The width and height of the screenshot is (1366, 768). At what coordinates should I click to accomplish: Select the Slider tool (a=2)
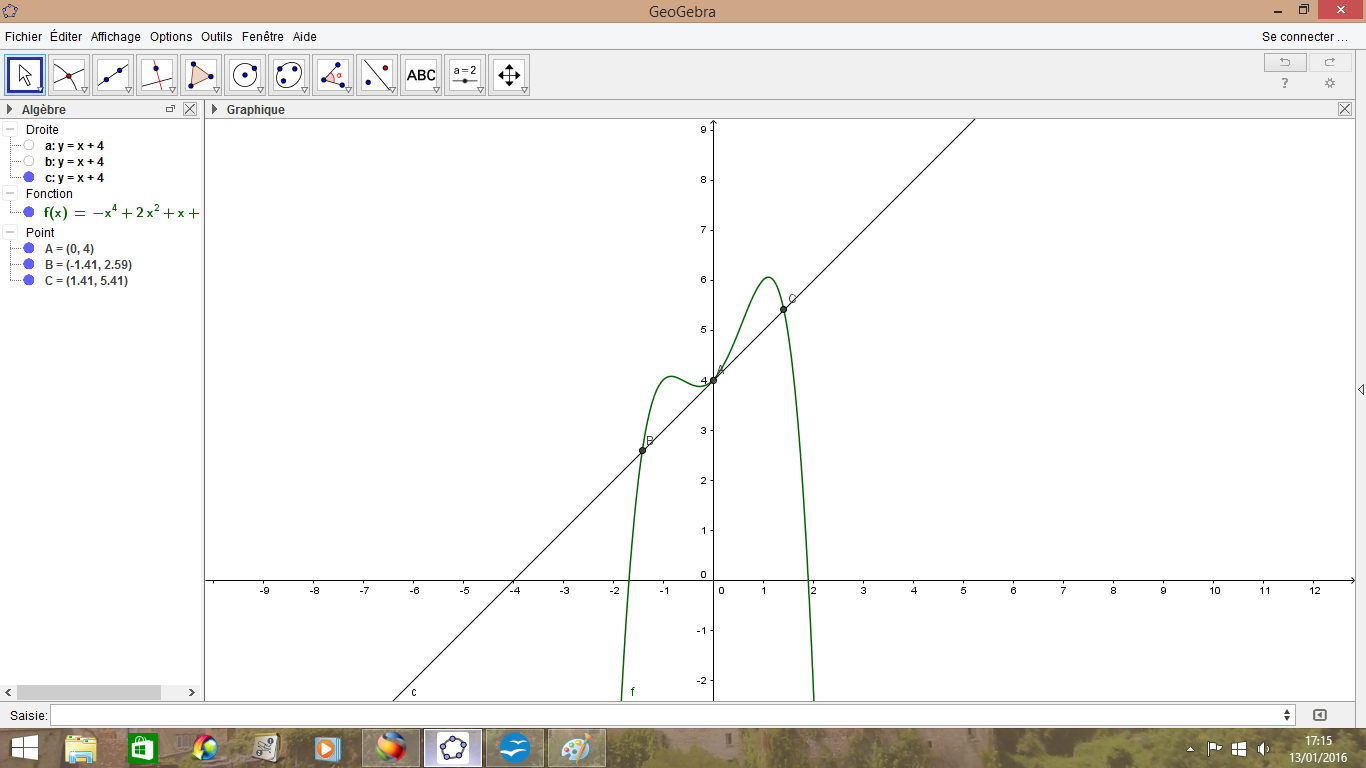click(465, 75)
